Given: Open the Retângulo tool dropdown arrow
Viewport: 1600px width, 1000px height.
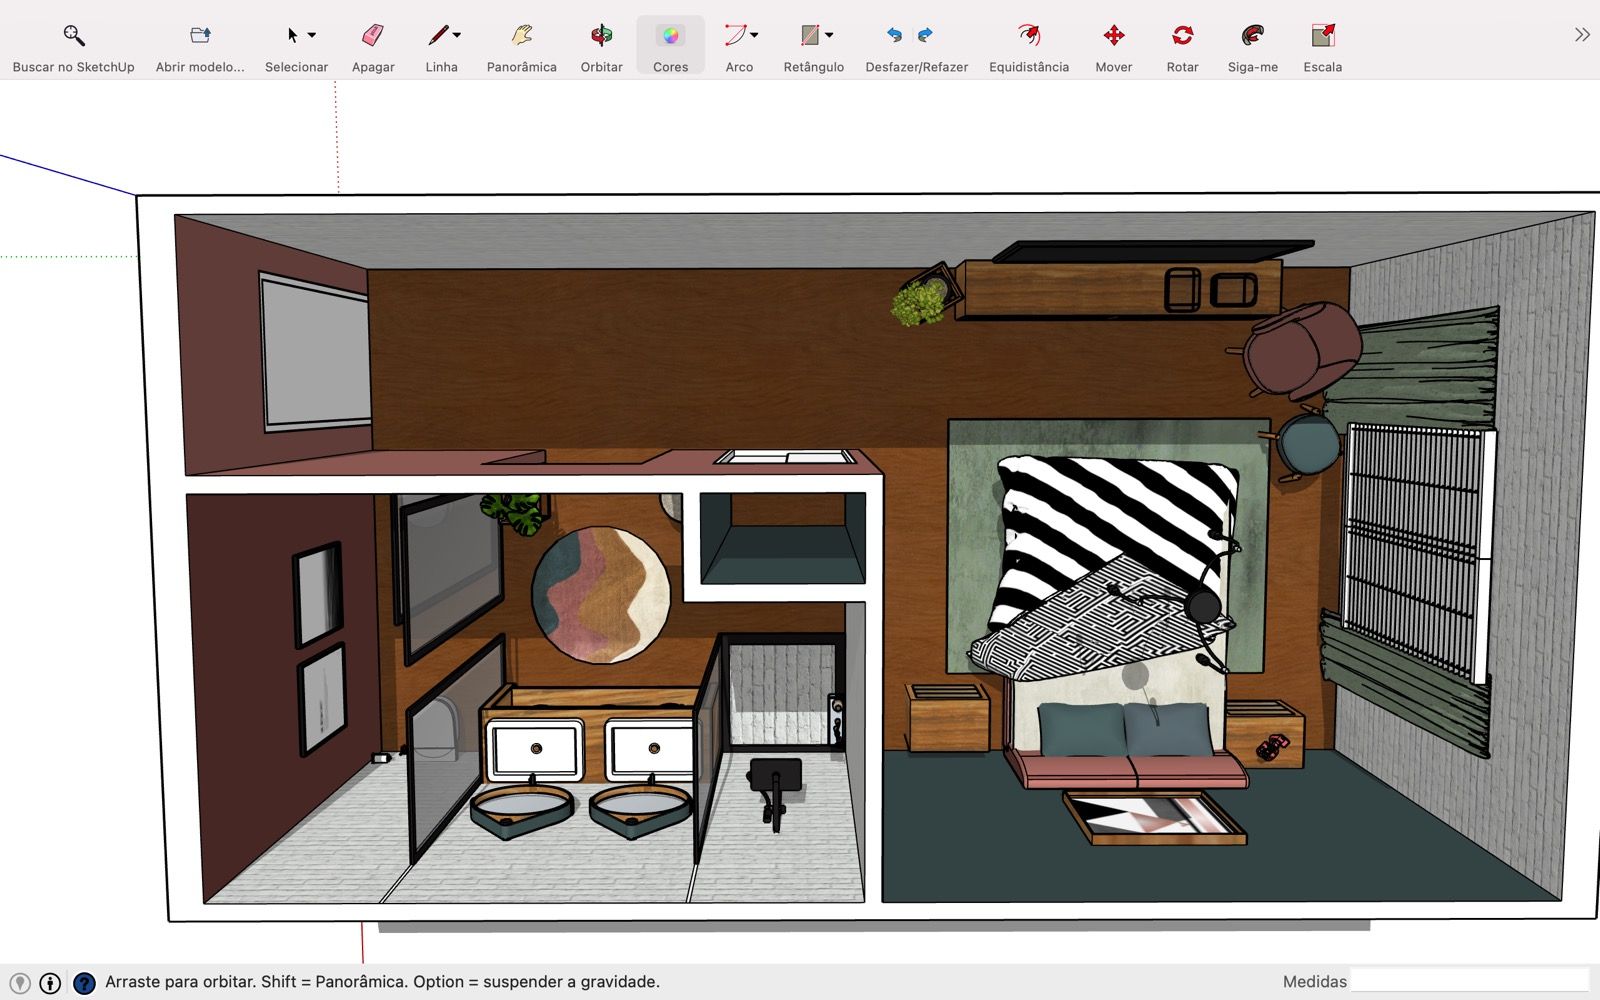Looking at the screenshot, I should click(829, 35).
